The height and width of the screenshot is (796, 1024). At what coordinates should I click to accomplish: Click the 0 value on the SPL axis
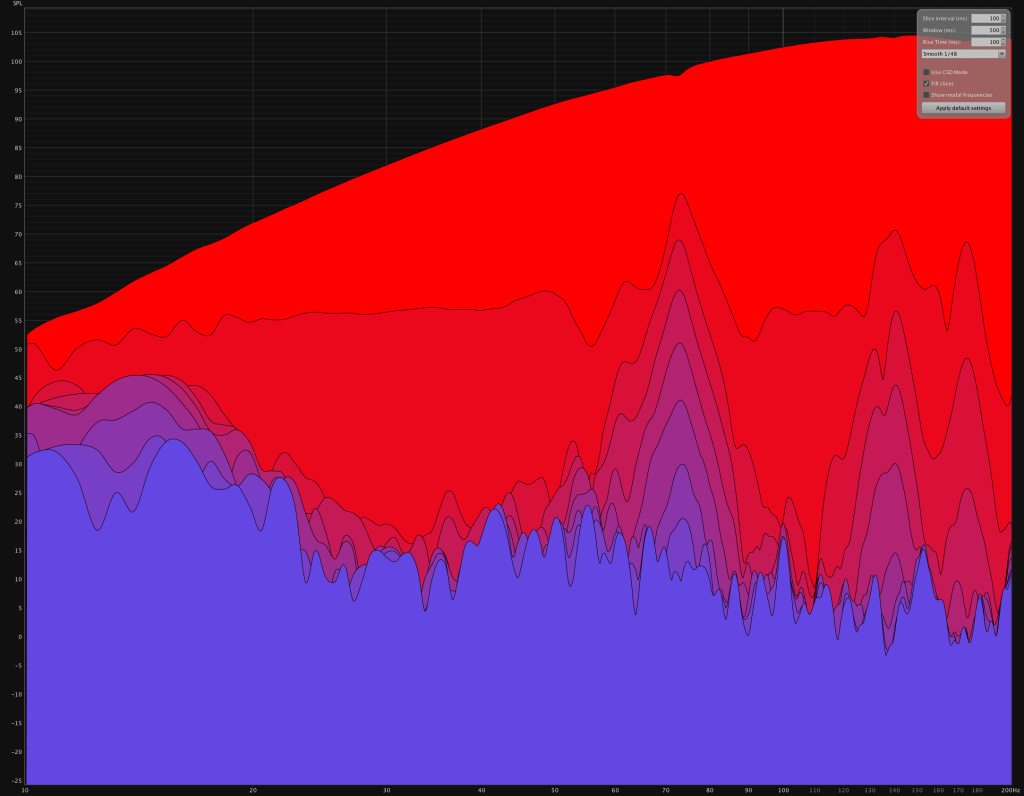pyautogui.click(x=18, y=637)
